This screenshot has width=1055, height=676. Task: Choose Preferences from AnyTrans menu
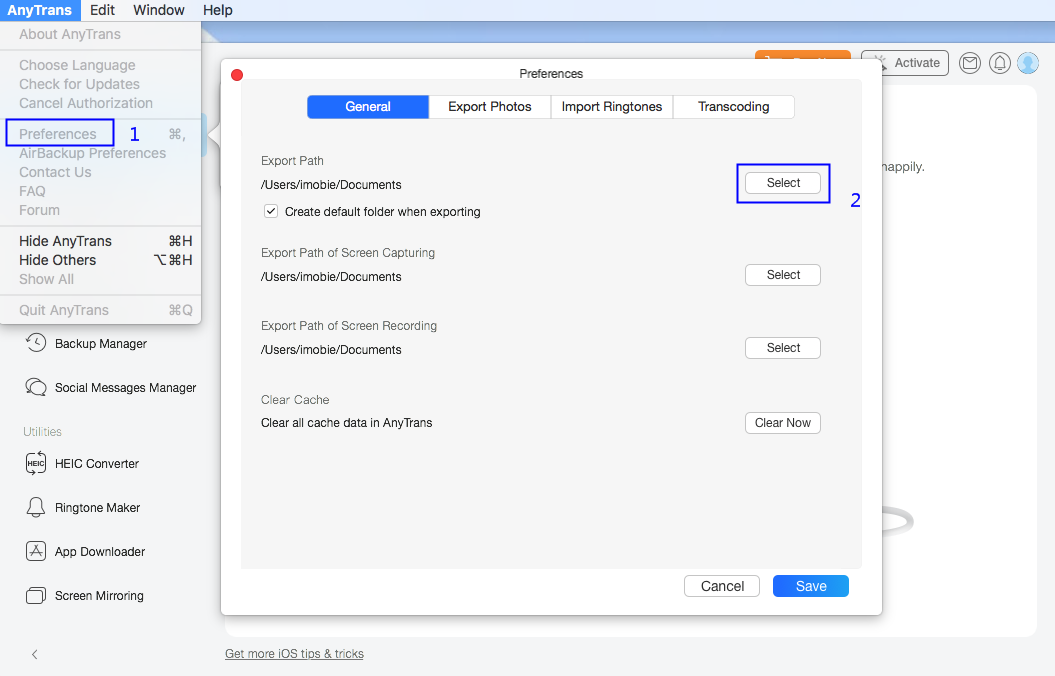[100, 134]
